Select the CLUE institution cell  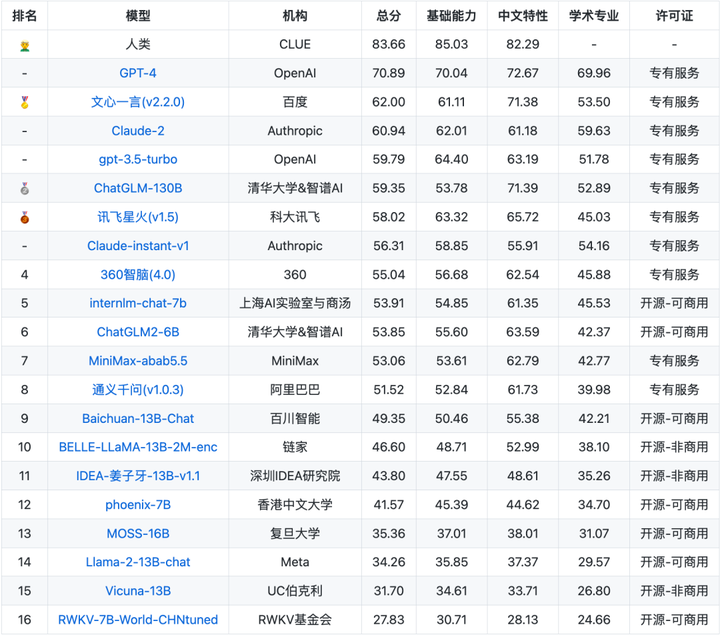point(295,44)
